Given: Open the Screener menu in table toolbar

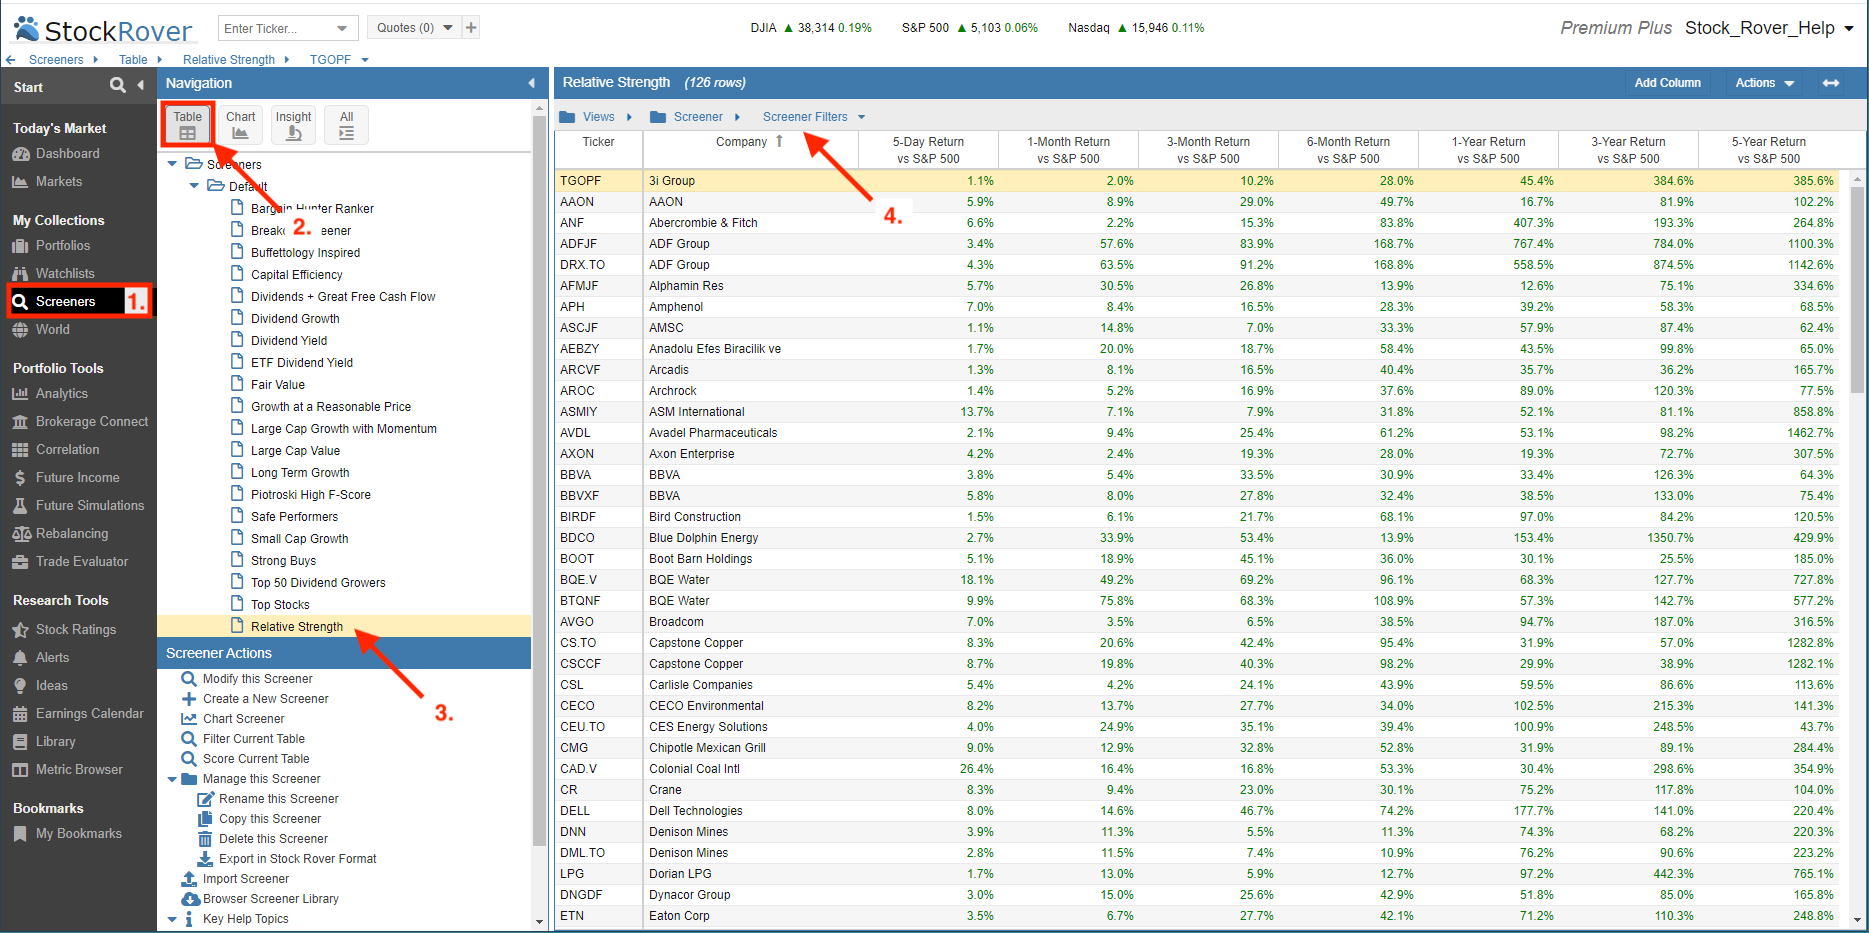Looking at the screenshot, I should 696,117.
